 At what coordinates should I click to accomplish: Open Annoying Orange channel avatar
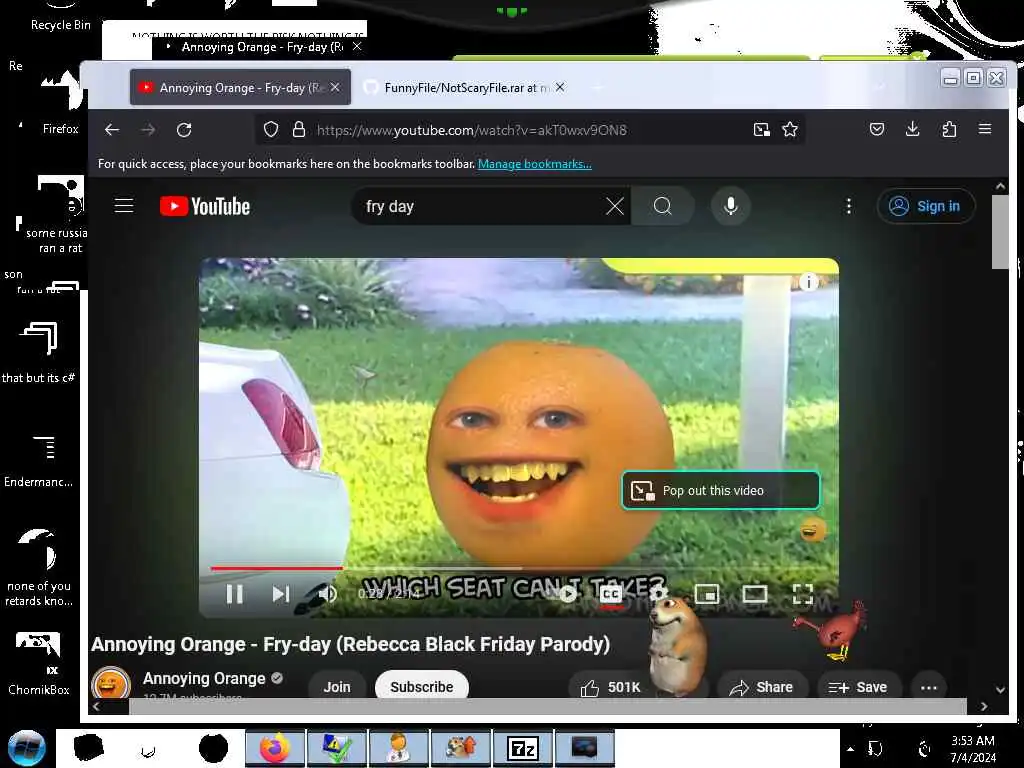click(111, 683)
